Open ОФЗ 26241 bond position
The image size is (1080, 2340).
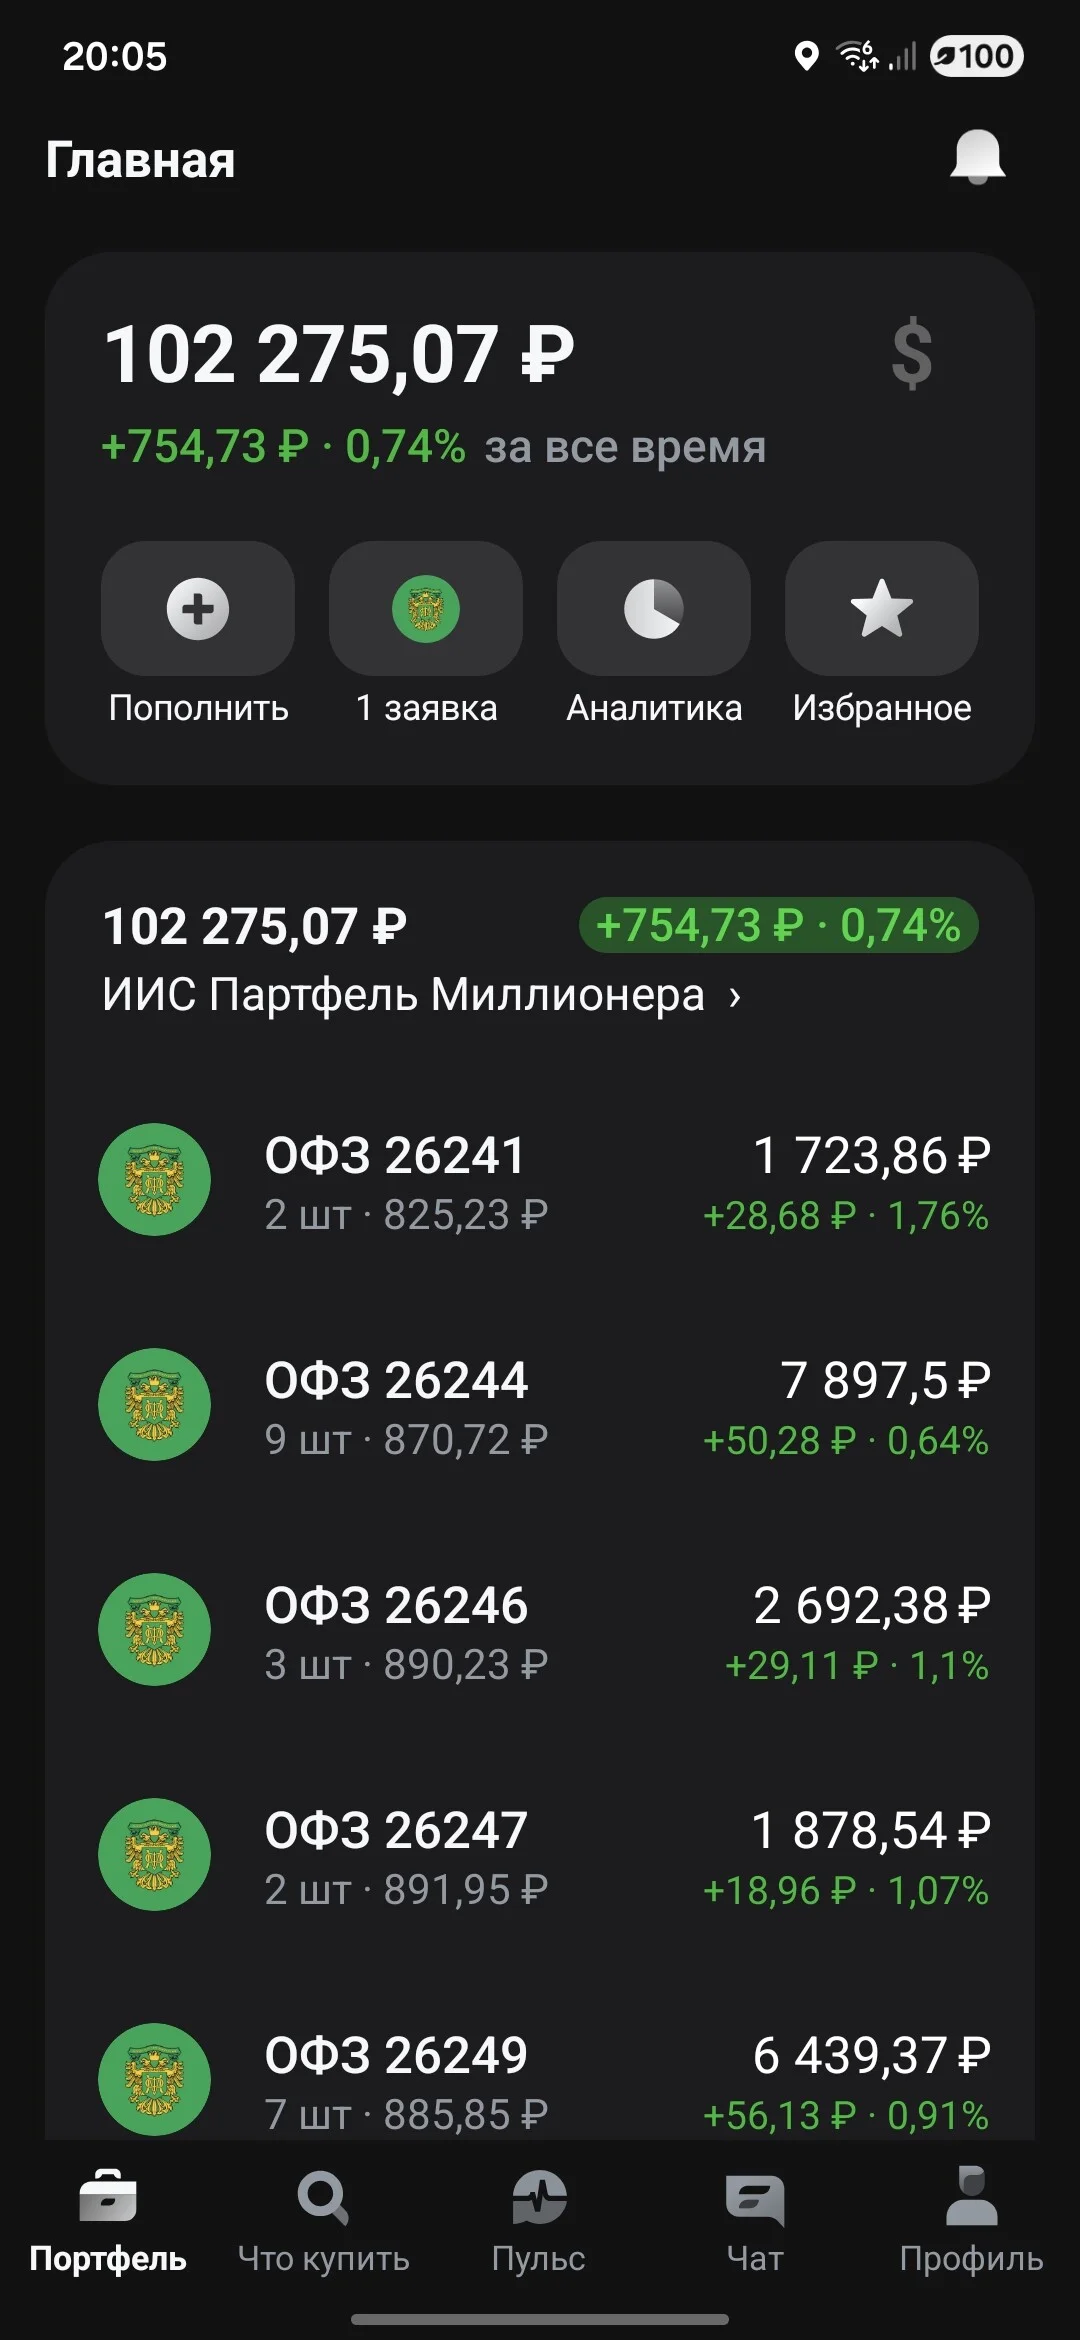point(540,1181)
